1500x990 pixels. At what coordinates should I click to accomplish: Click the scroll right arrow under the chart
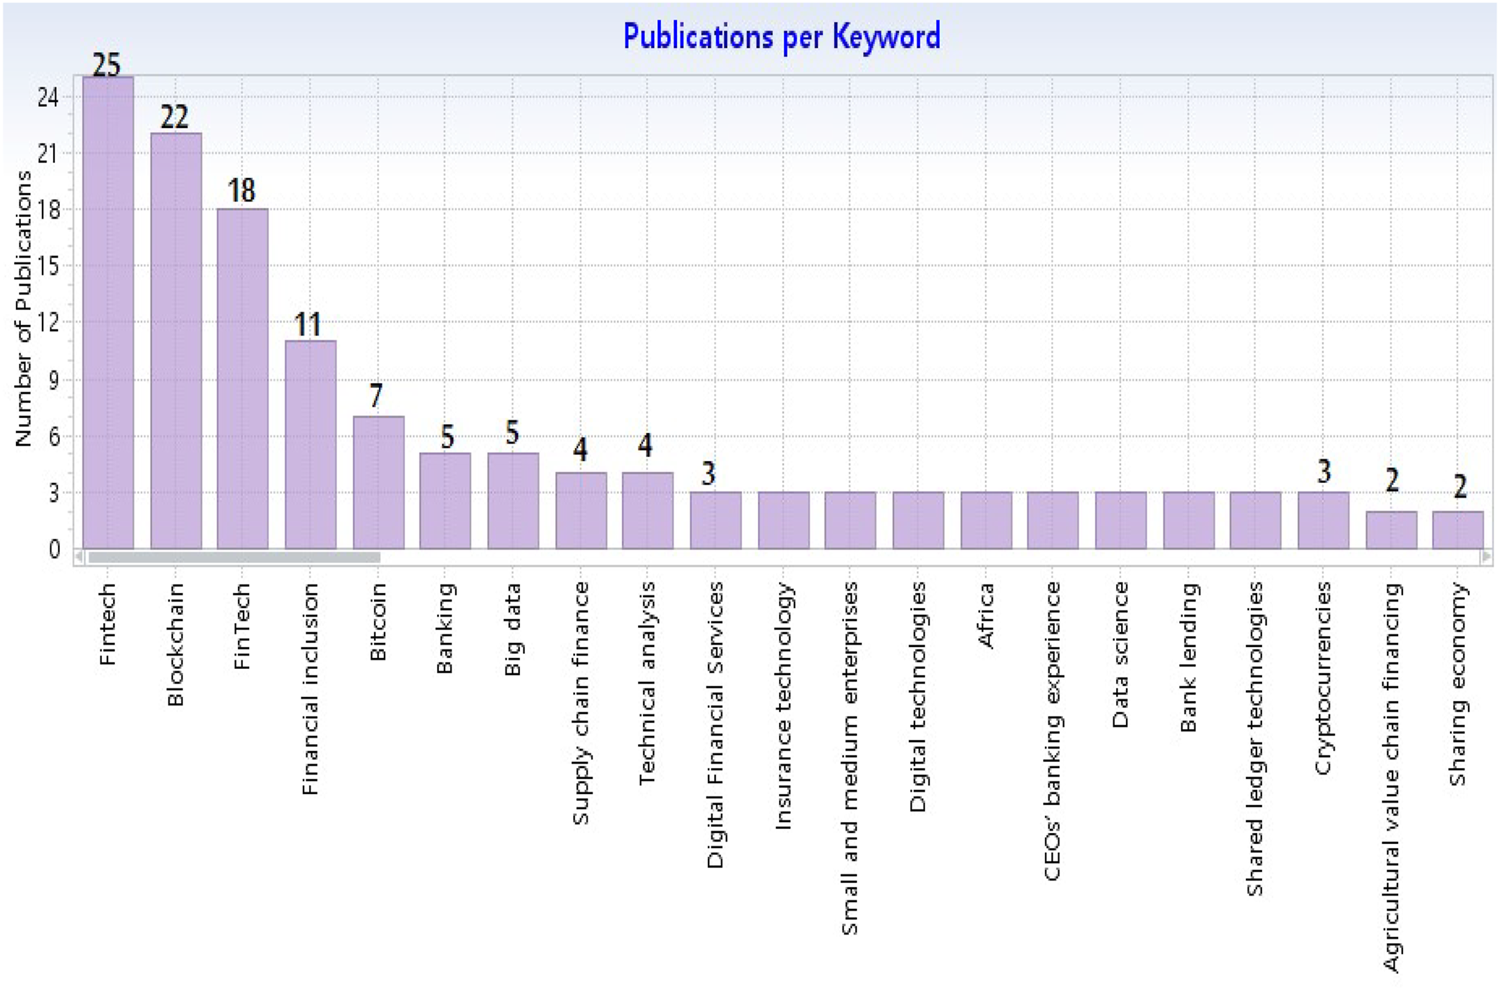pos(1486,557)
